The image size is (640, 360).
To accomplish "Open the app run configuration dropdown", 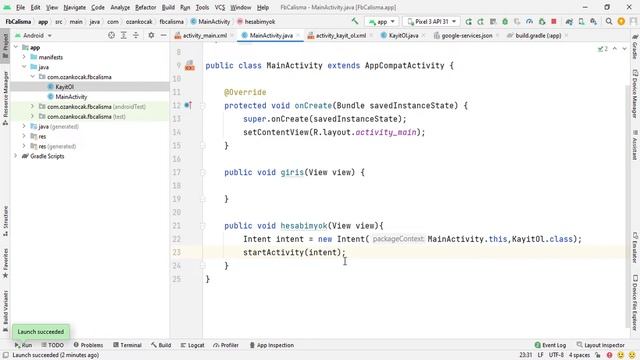I will [x=382, y=22].
